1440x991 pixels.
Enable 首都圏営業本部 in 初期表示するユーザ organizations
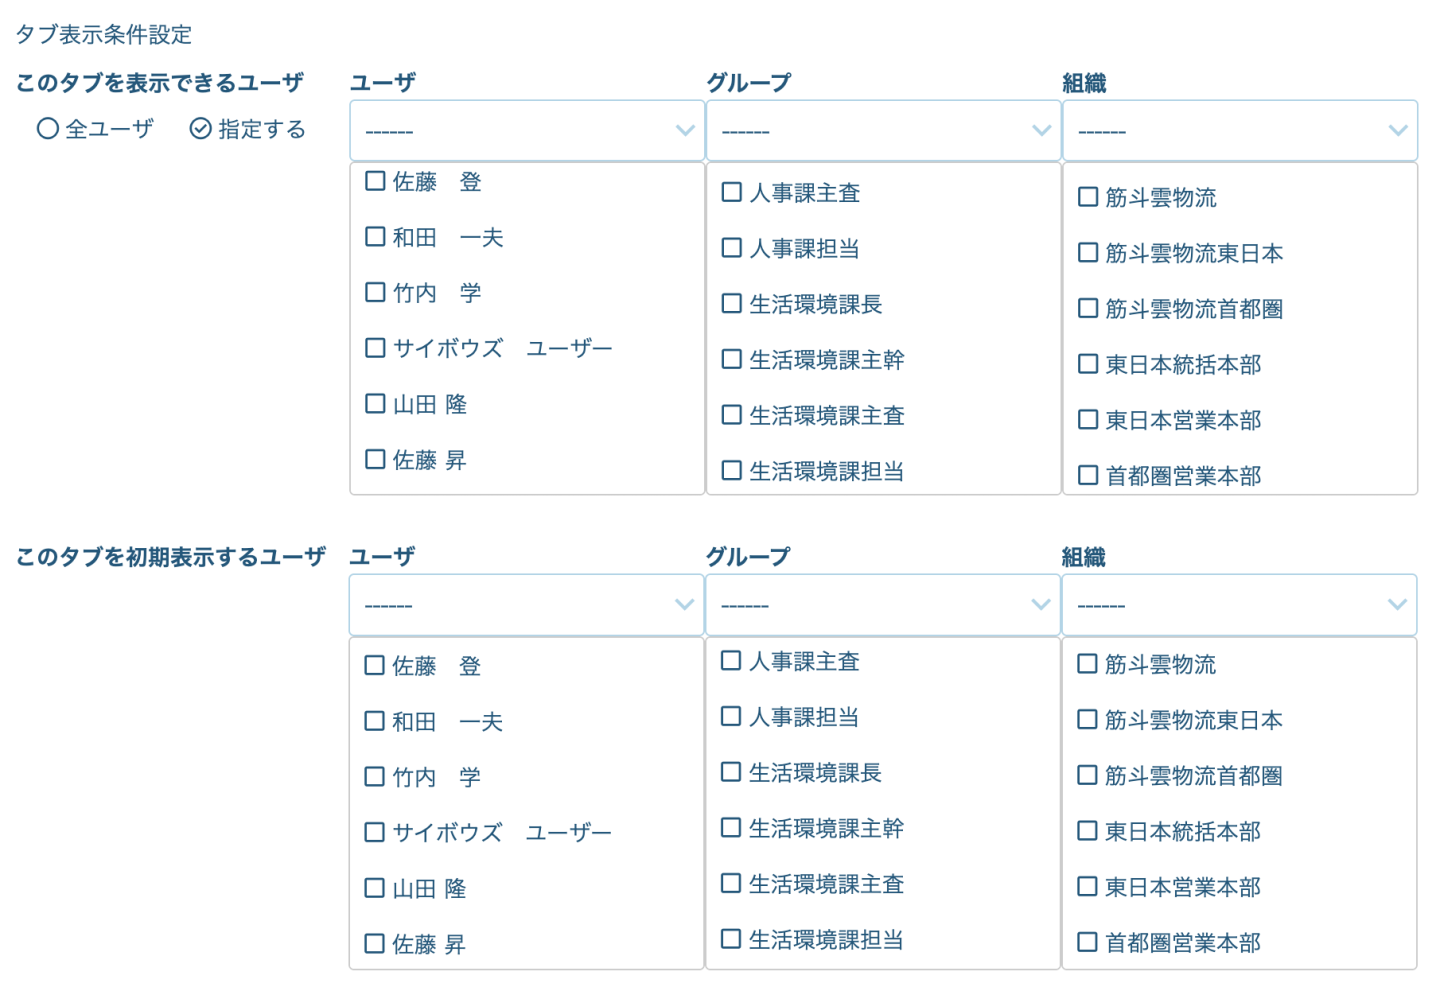(1087, 942)
